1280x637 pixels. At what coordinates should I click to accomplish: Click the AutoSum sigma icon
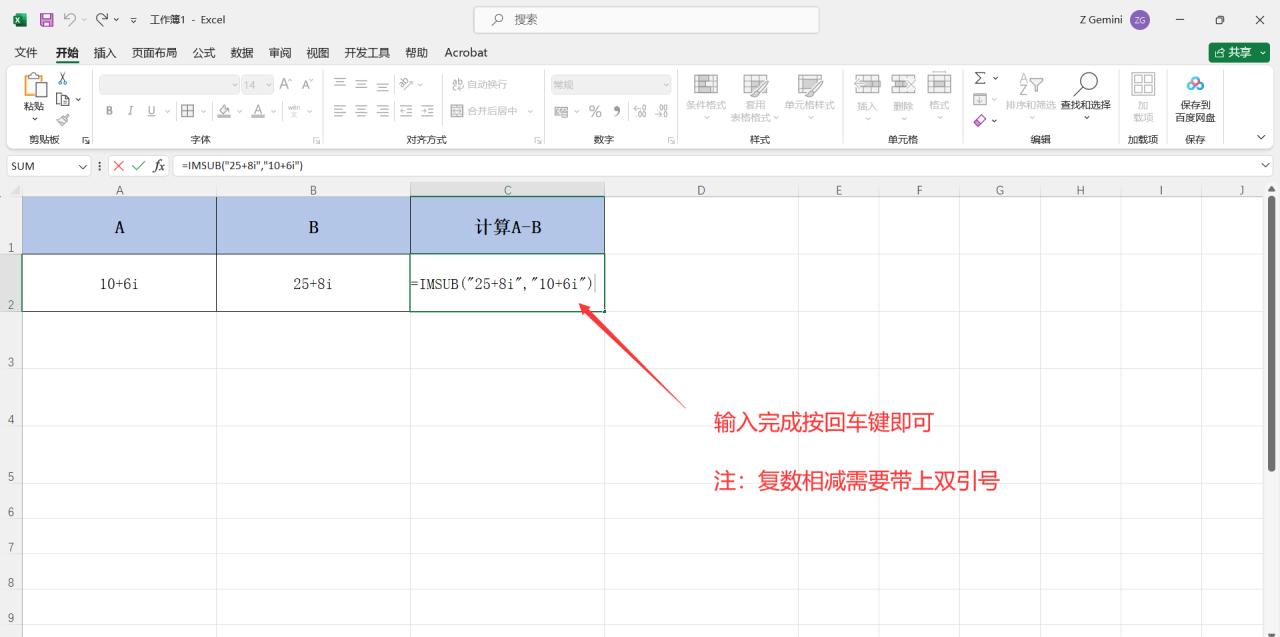point(980,78)
